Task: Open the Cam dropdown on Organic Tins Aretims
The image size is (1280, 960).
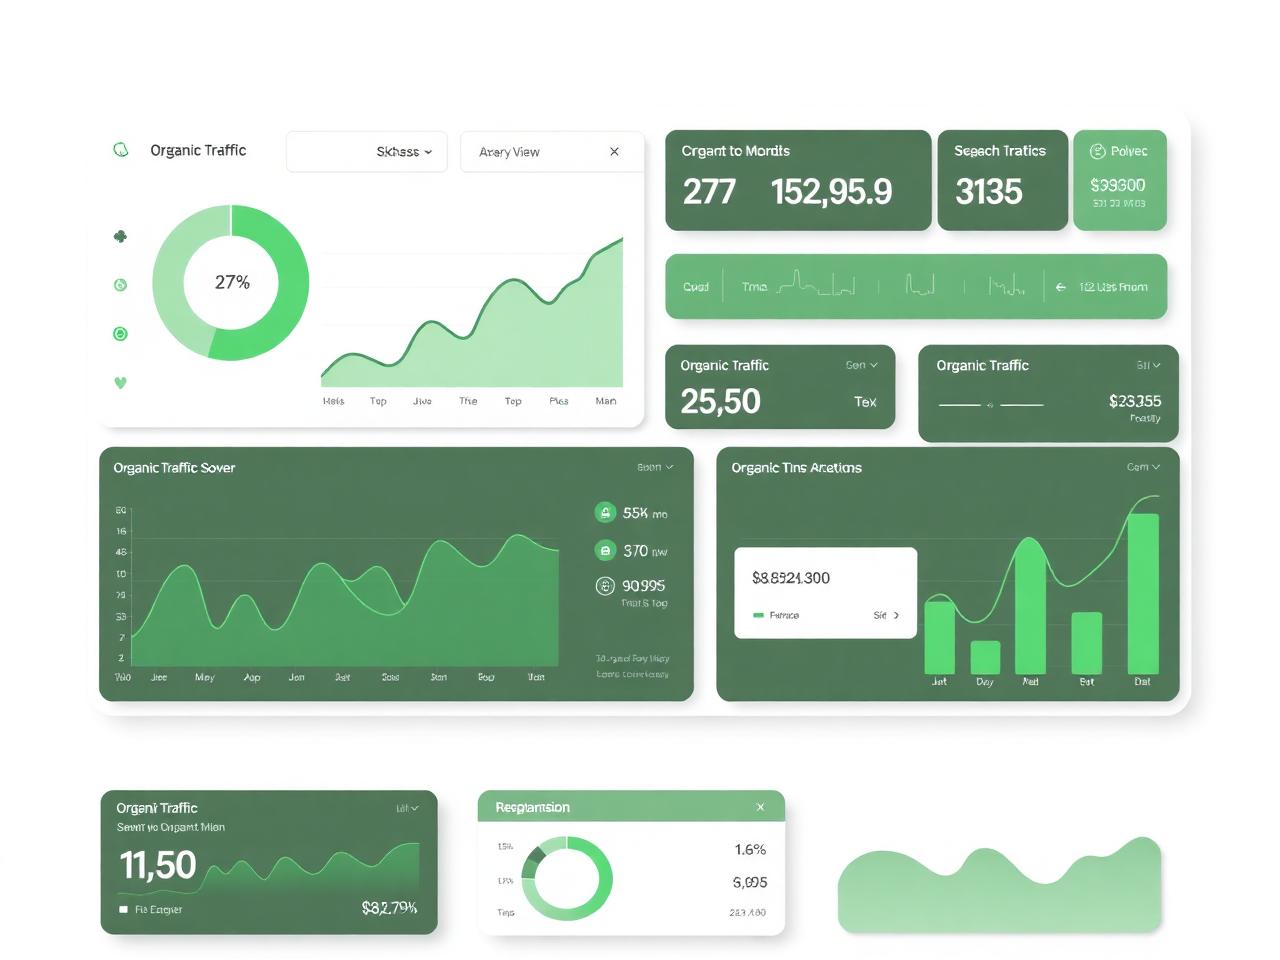Action: point(1143,467)
